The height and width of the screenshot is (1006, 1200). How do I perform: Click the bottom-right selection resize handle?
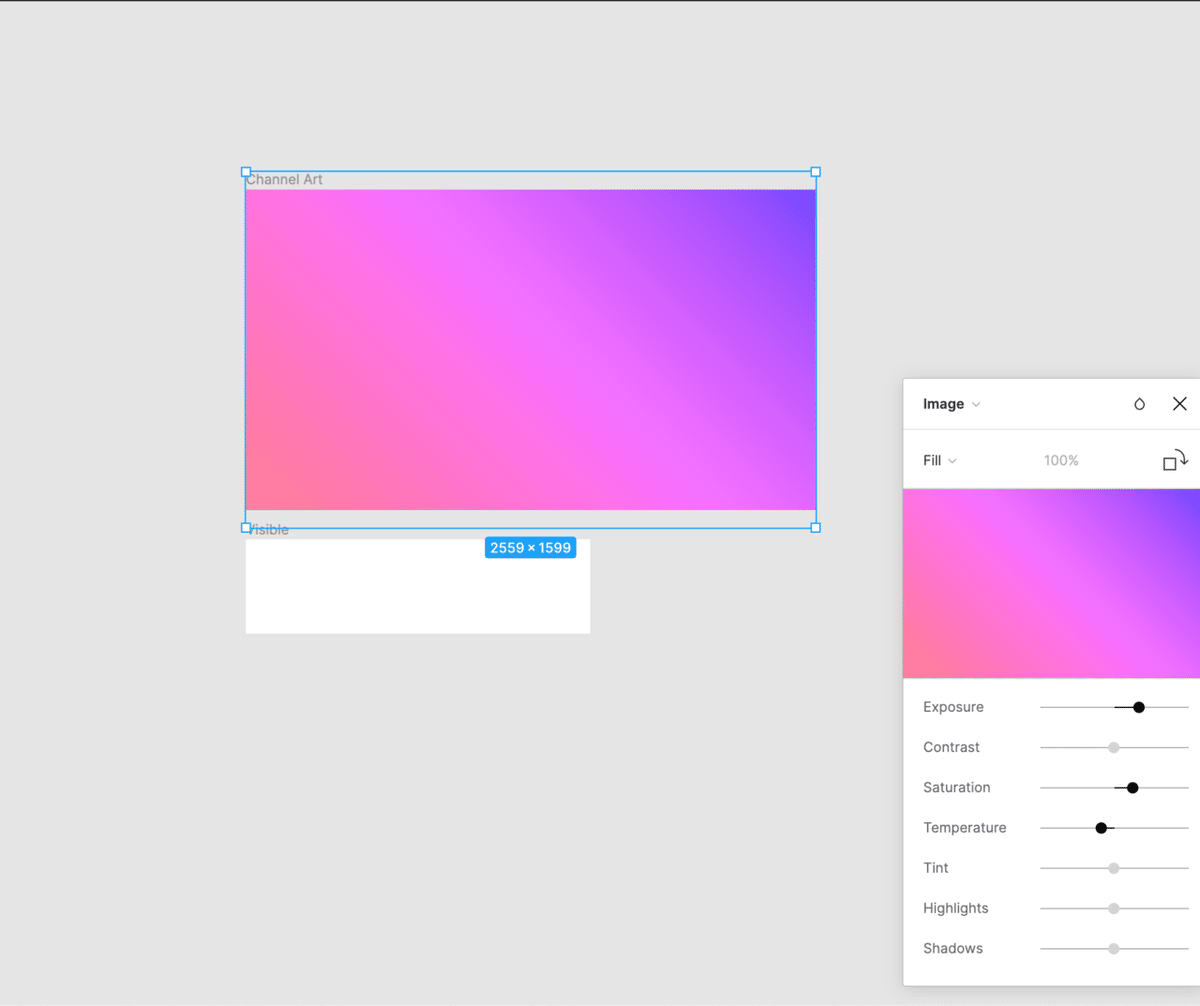tap(816, 527)
